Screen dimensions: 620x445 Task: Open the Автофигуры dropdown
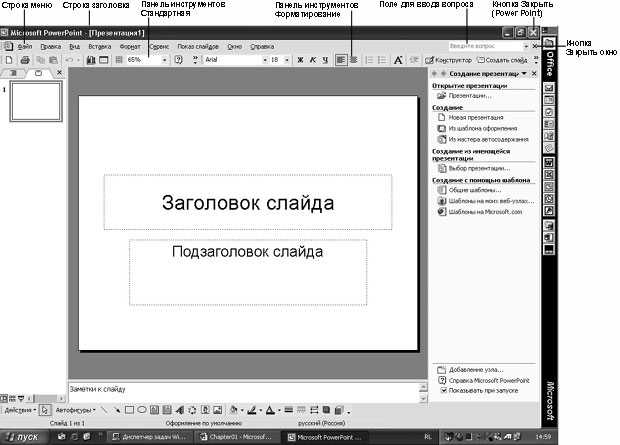pyautogui.click(x=76, y=410)
